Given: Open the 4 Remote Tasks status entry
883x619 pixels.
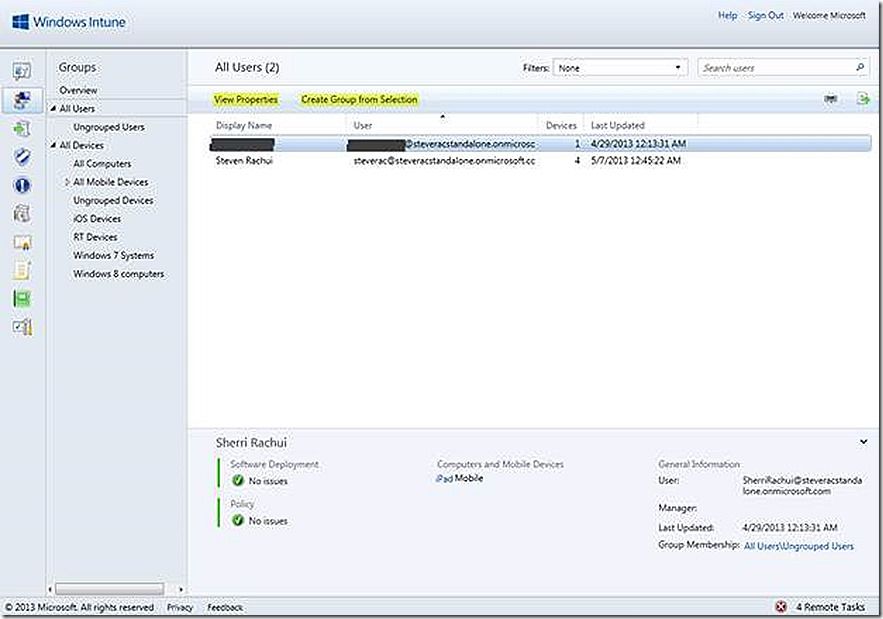Looking at the screenshot, I should [830, 607].
